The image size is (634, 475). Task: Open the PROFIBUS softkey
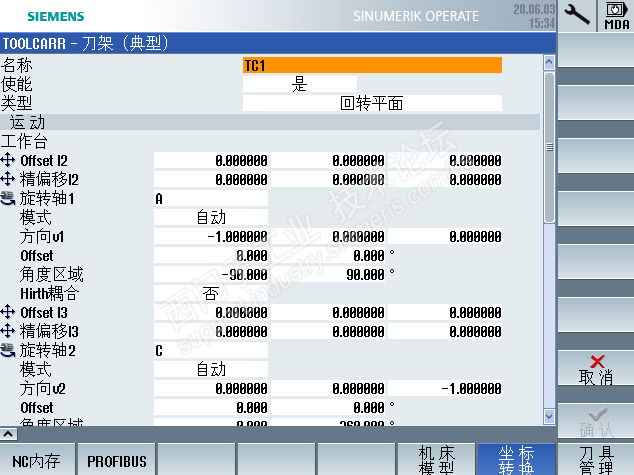[116, 460]
